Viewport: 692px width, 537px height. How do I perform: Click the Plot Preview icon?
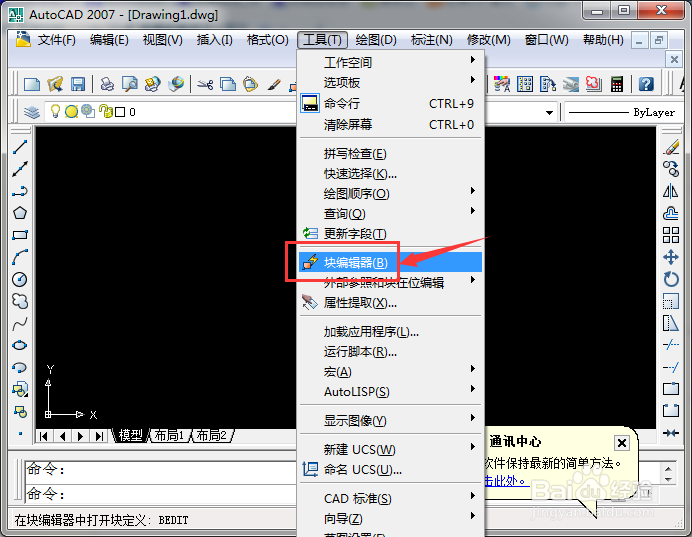click(x=130, y=84)
